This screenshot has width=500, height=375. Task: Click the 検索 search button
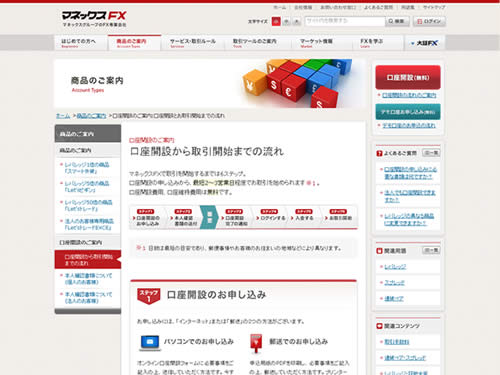(397, 21)
